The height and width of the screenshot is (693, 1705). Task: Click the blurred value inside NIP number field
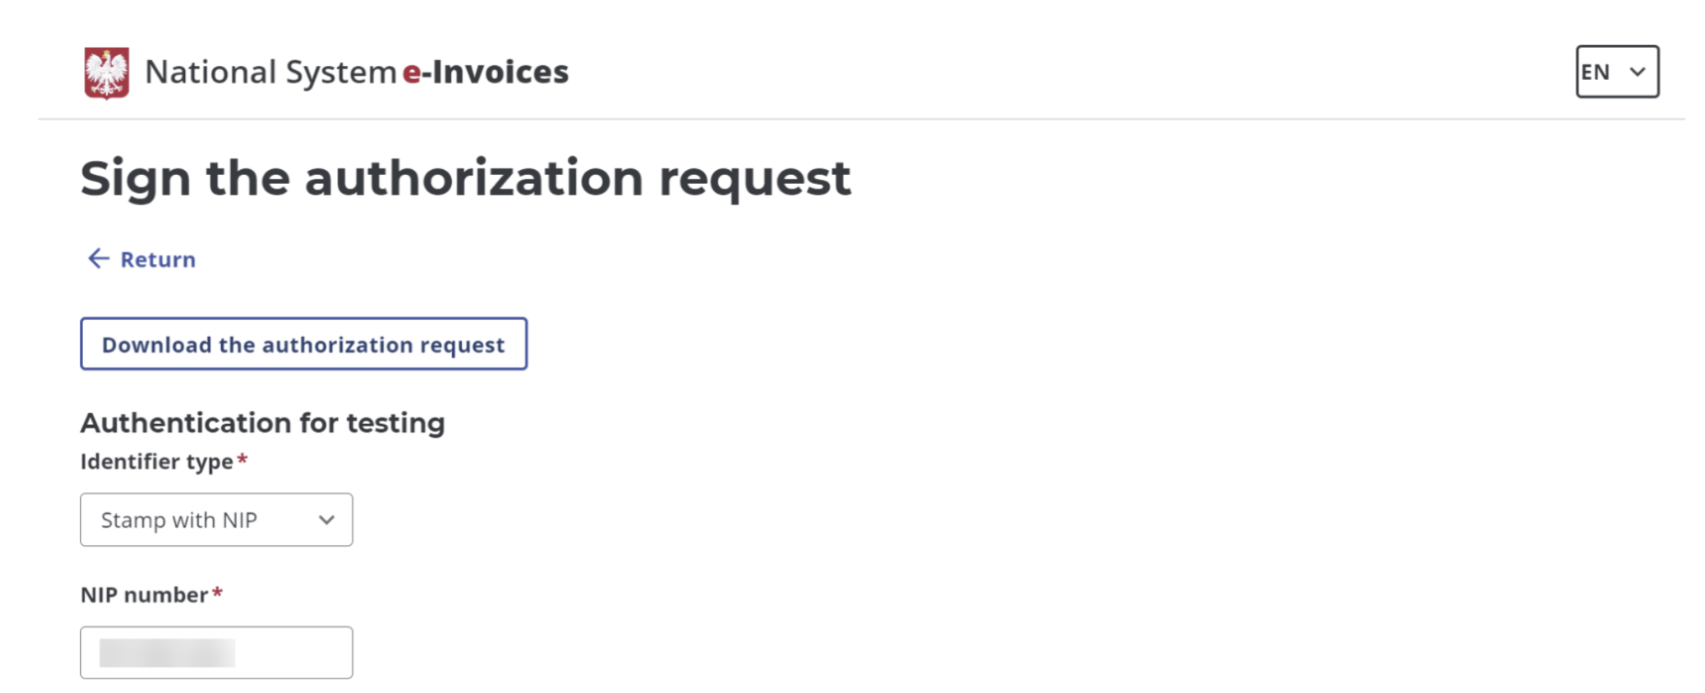click(167, 653)
